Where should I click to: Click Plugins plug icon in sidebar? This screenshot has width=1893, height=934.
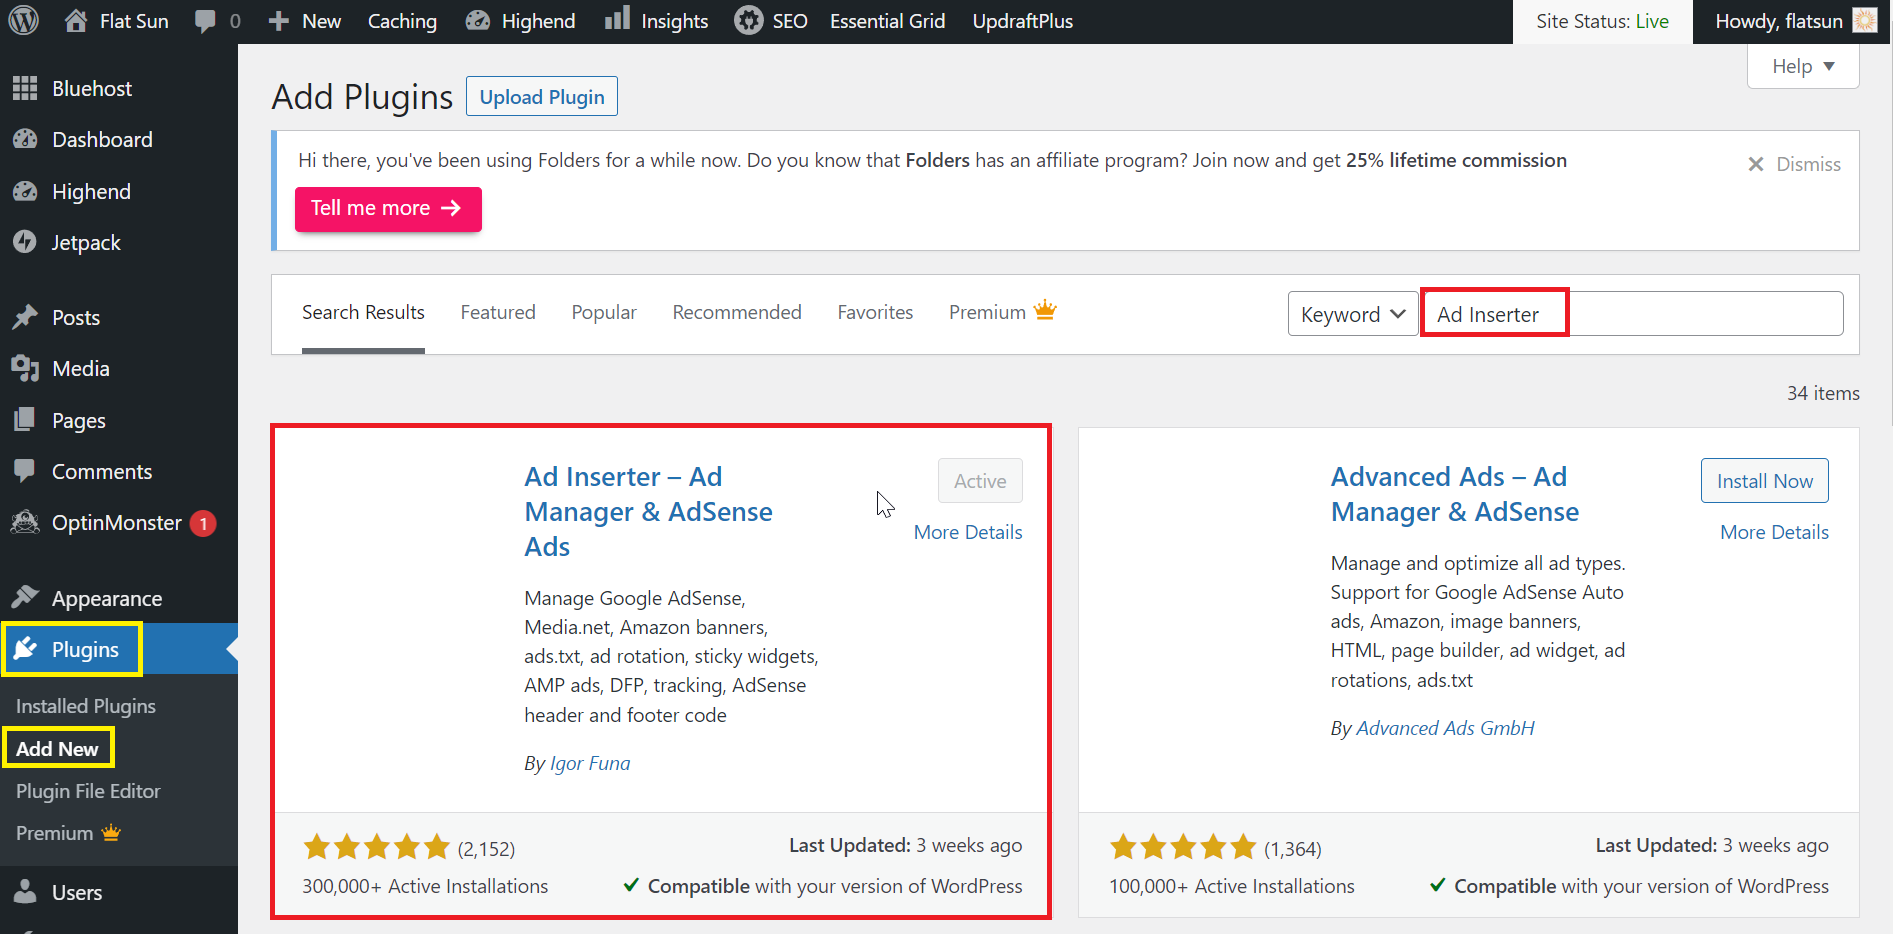pos(25,649)
